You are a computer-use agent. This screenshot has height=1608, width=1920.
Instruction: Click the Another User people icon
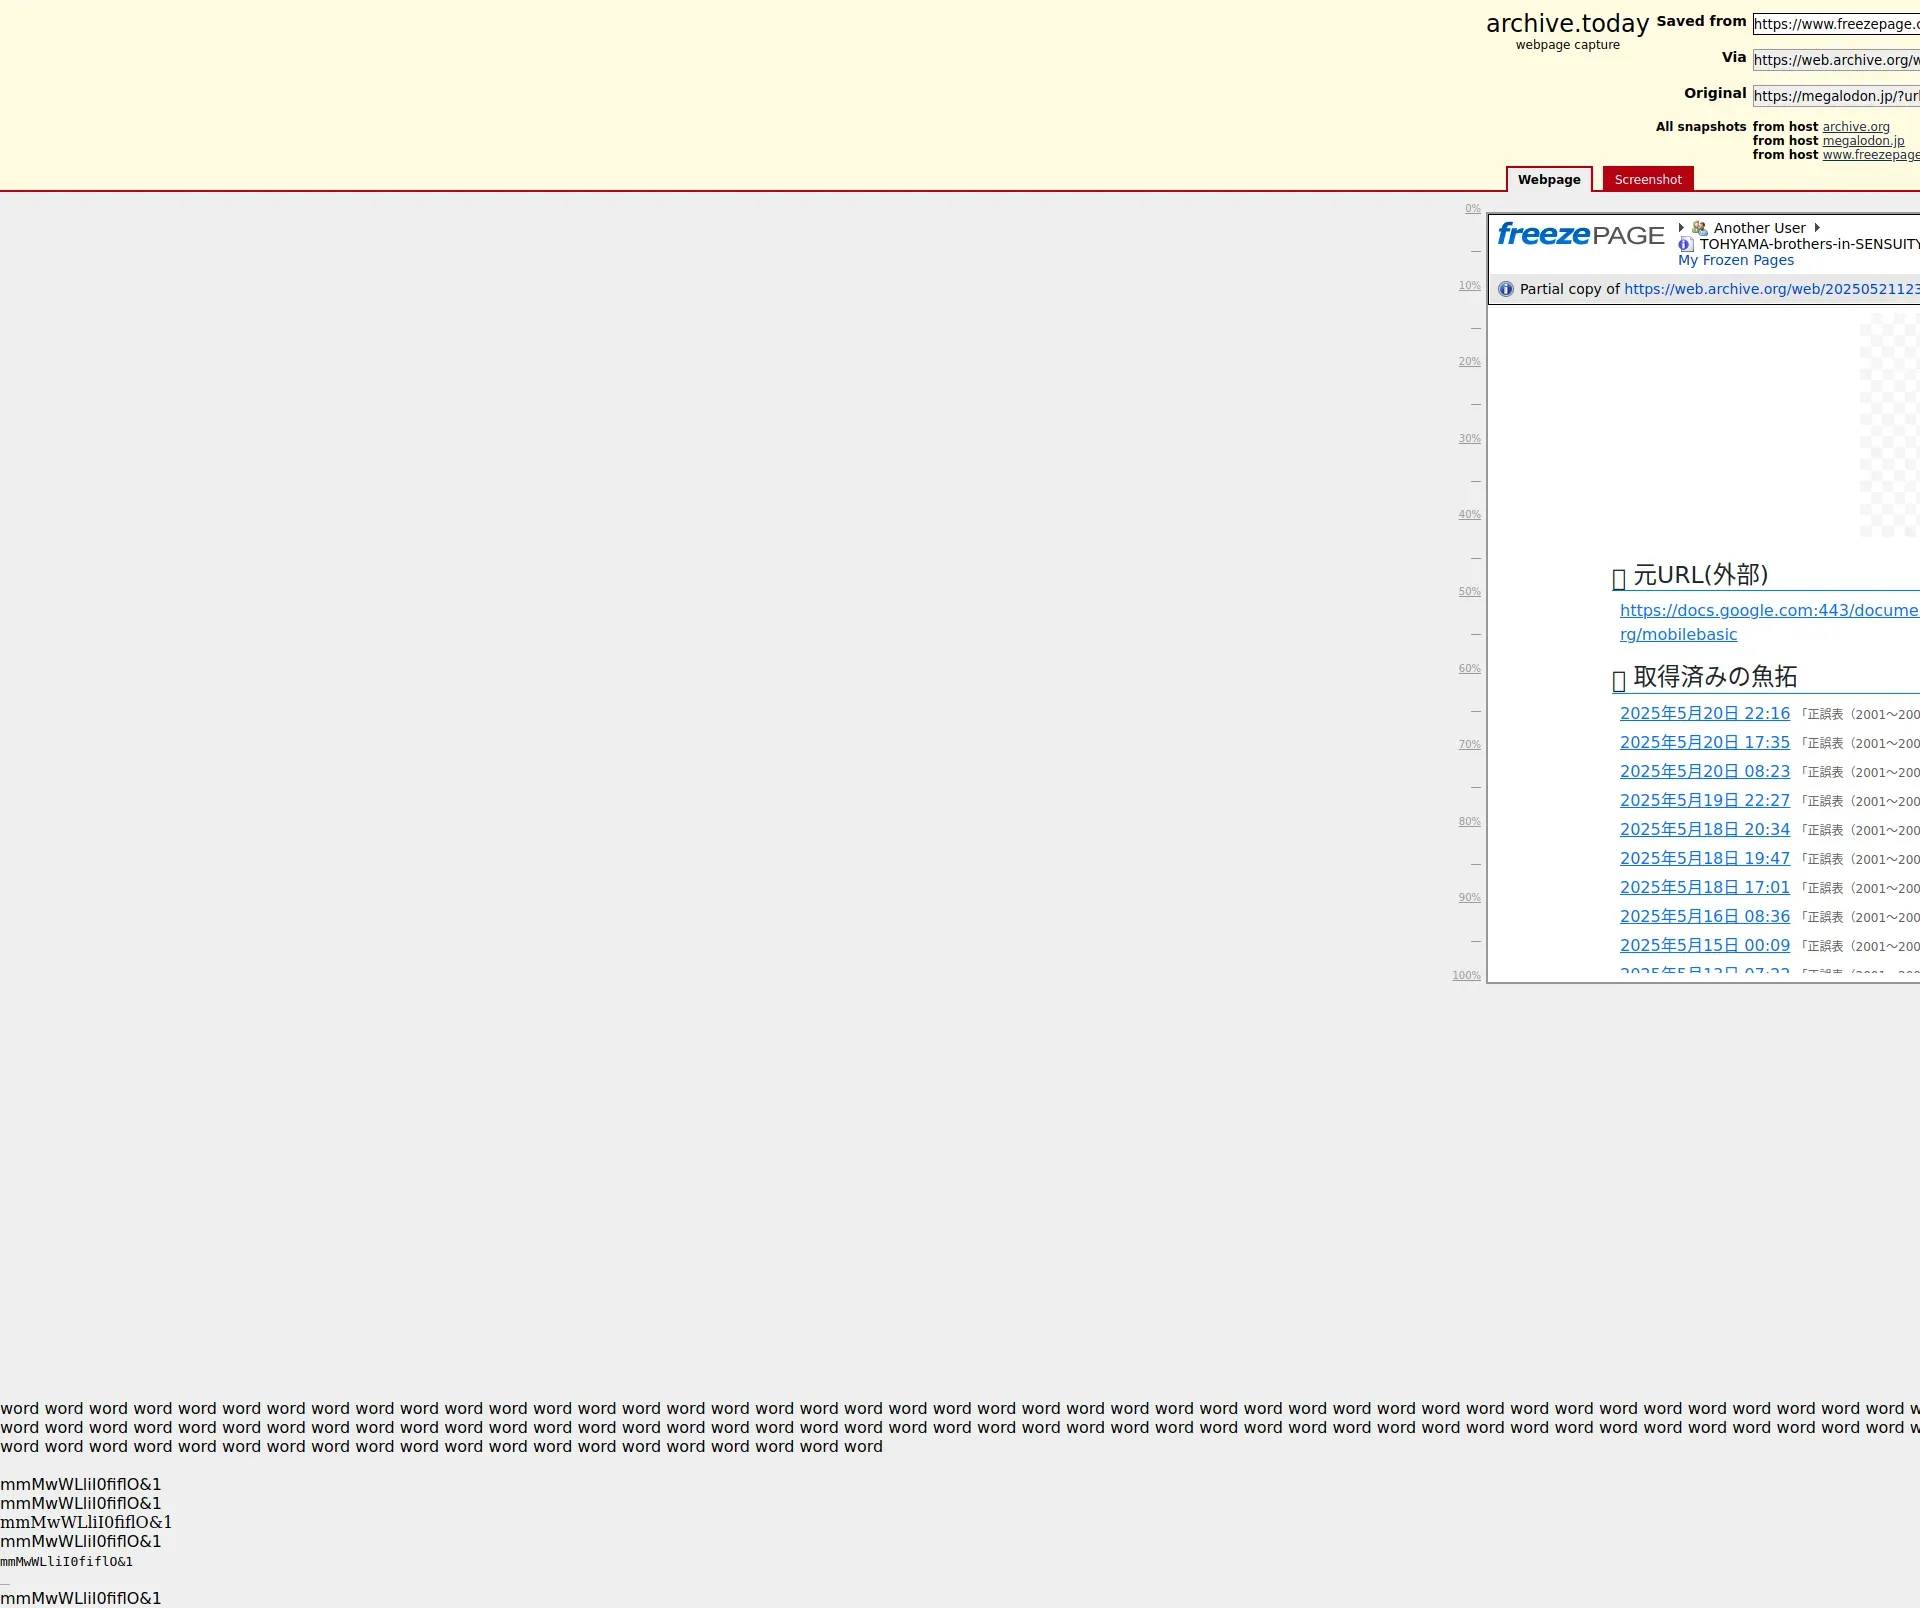click(1699, 228)
